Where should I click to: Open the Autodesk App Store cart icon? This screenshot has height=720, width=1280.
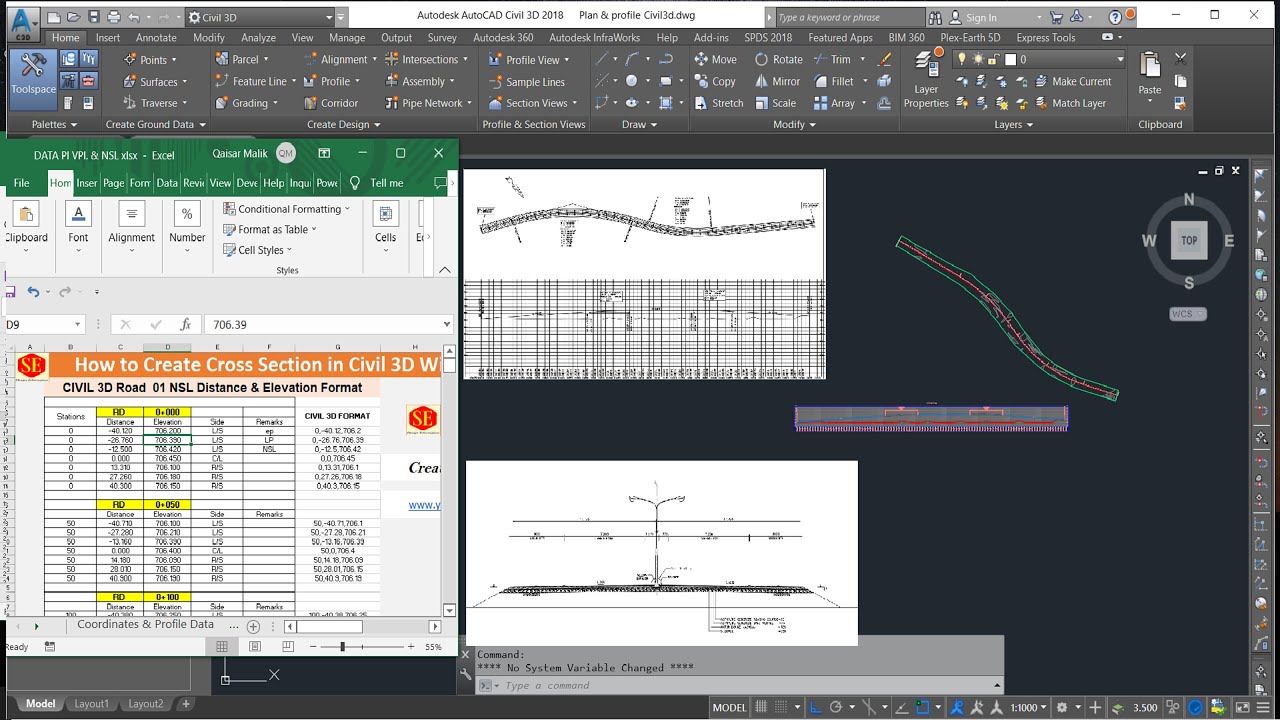1056,17
